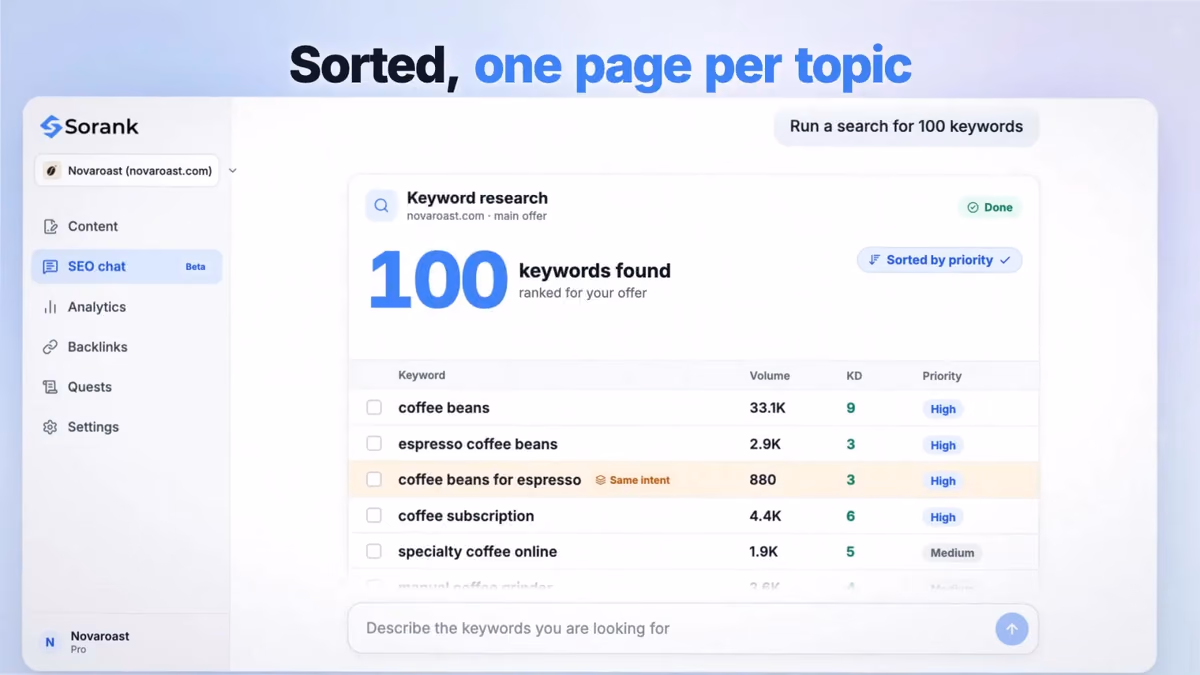Screen dimensions: 1200x675
Task: Click the High priority badge for coffee beans
Action: (943, 409)
